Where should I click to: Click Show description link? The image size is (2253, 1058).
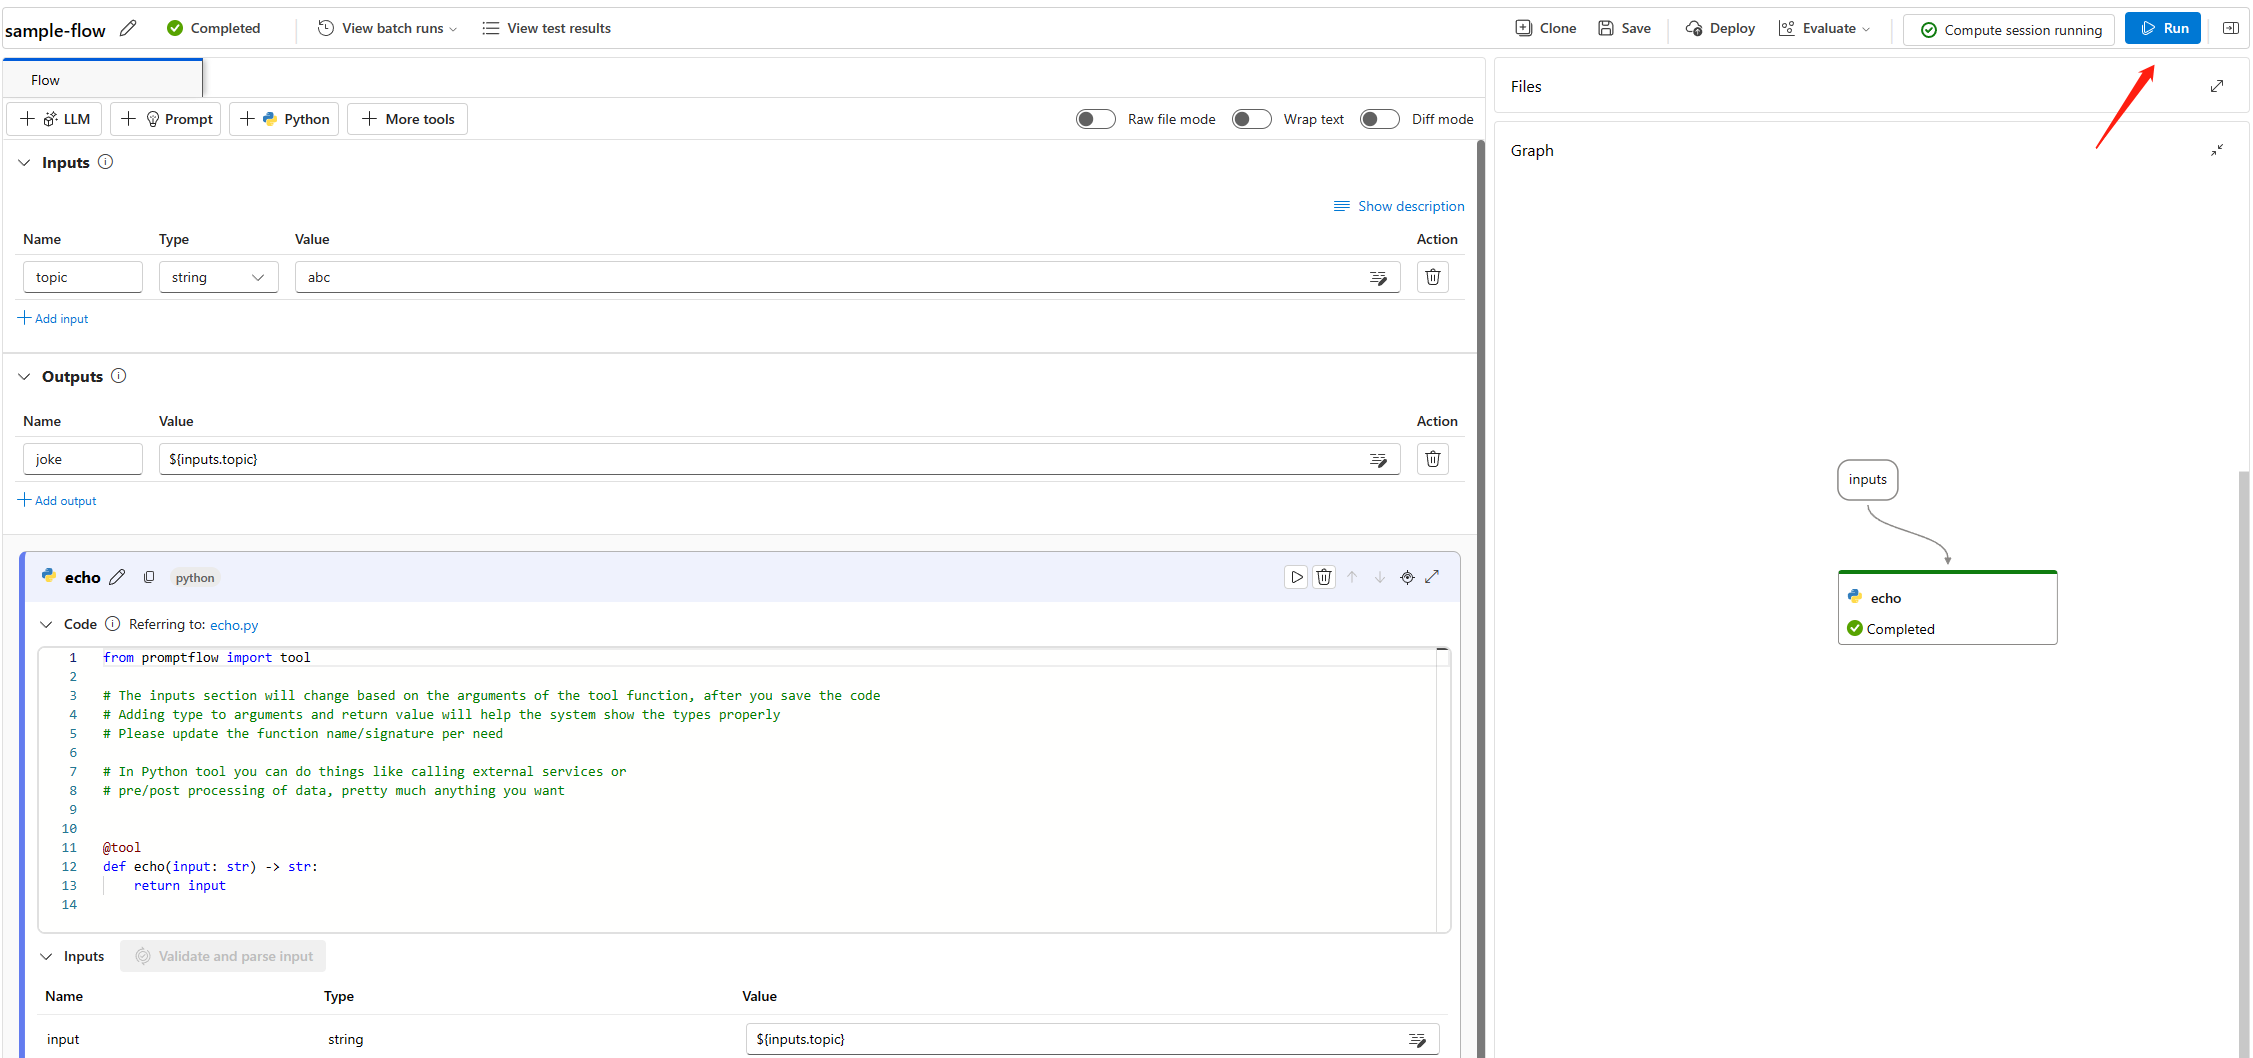[x=1411, y=206]
